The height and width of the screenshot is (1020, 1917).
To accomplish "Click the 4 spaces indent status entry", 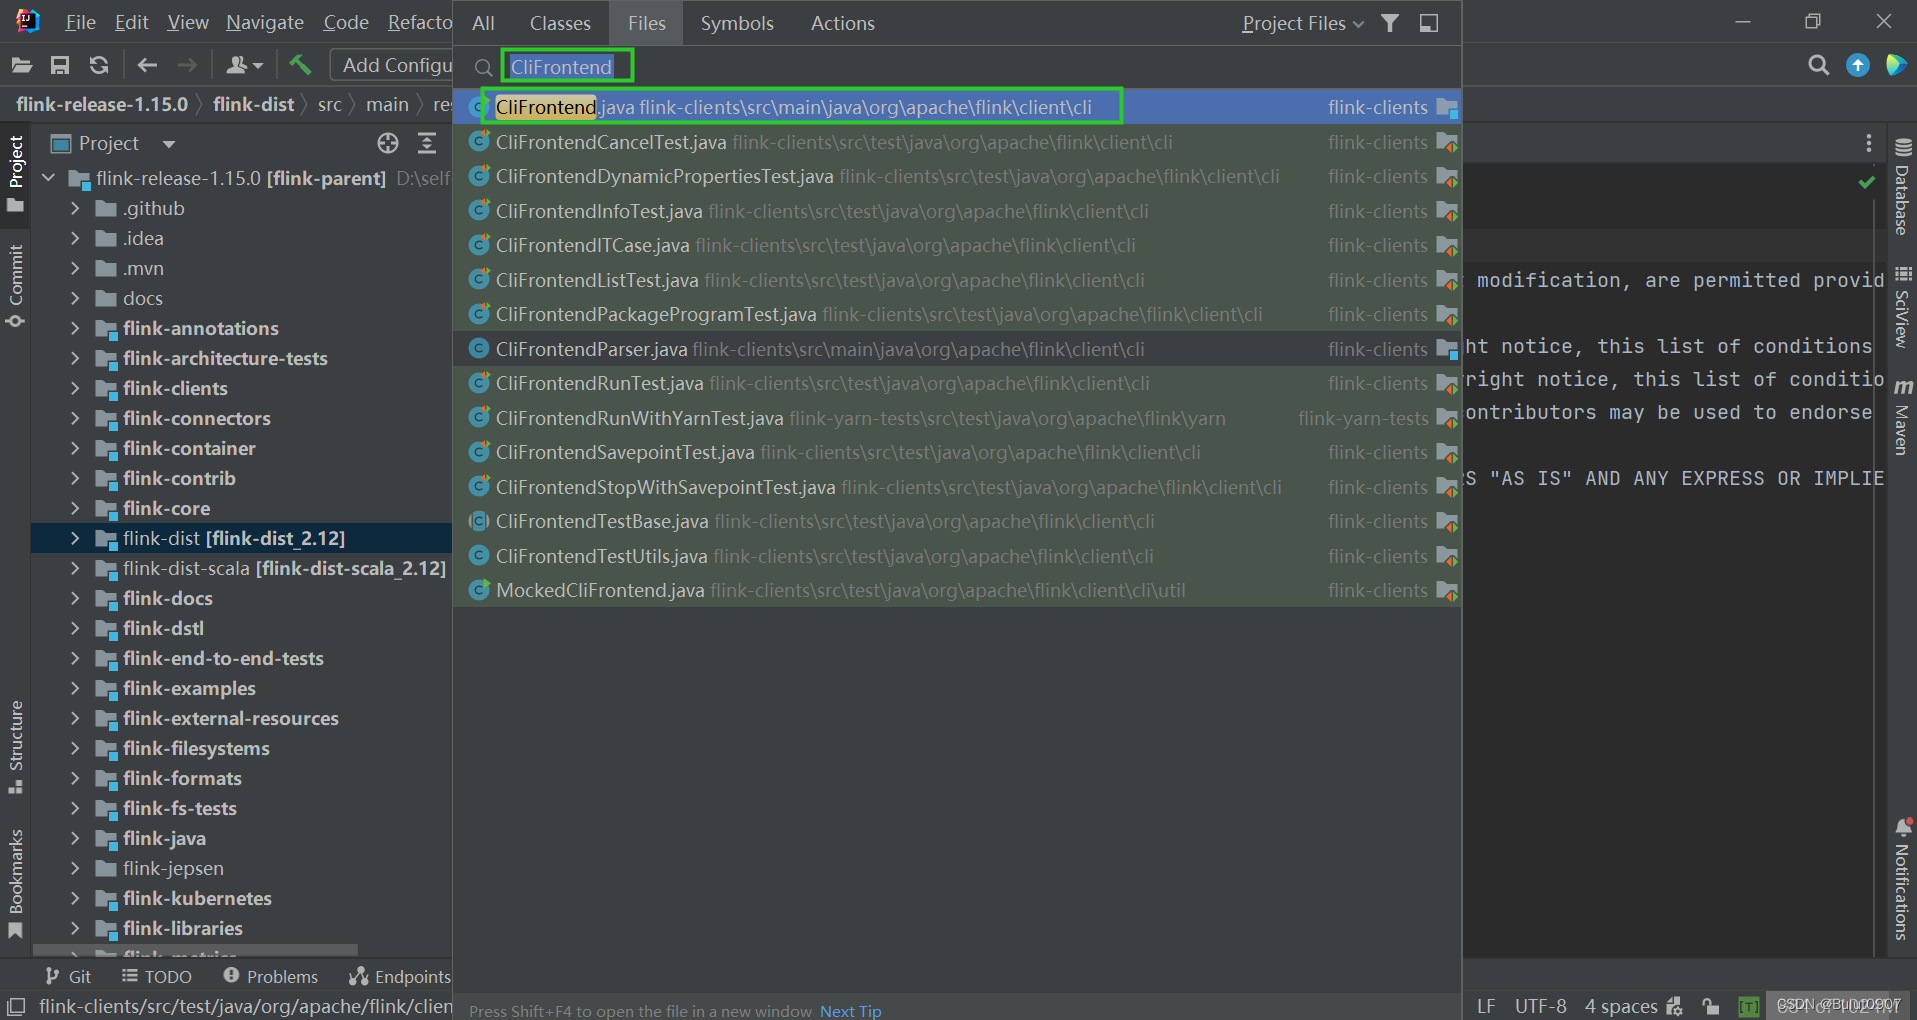I will pyautogui.click(x=1621, y=1006).
